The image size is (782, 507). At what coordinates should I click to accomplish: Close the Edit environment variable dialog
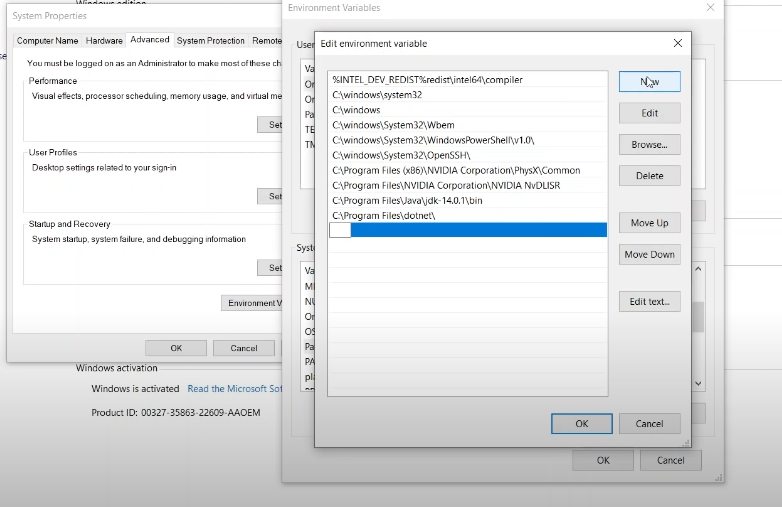(x=677, y=44)
